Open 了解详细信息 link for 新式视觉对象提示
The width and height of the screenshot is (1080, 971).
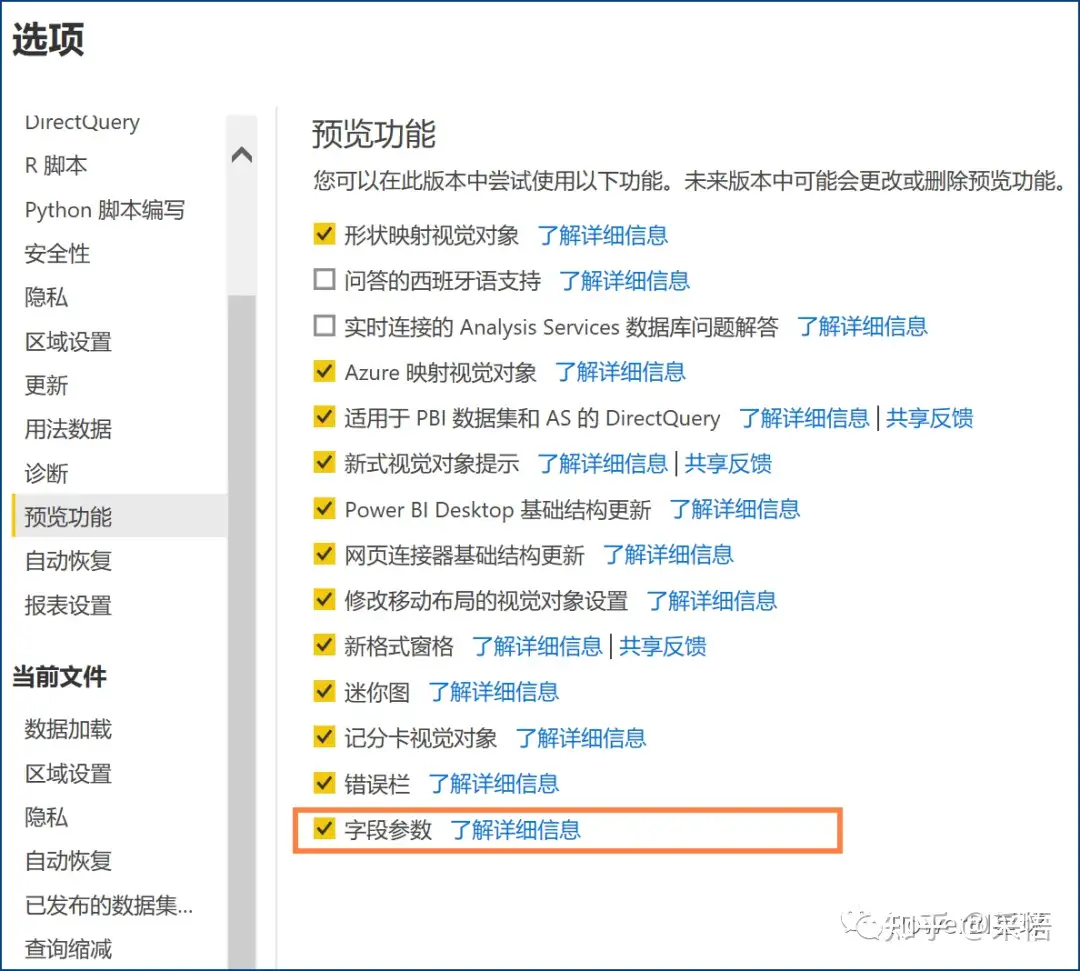603,463
